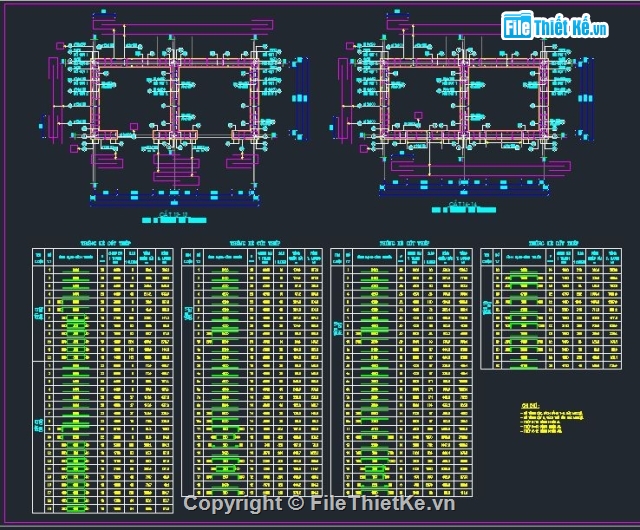
Task: Select the CẮT 14-14 section title
Action: coord(463,203)
